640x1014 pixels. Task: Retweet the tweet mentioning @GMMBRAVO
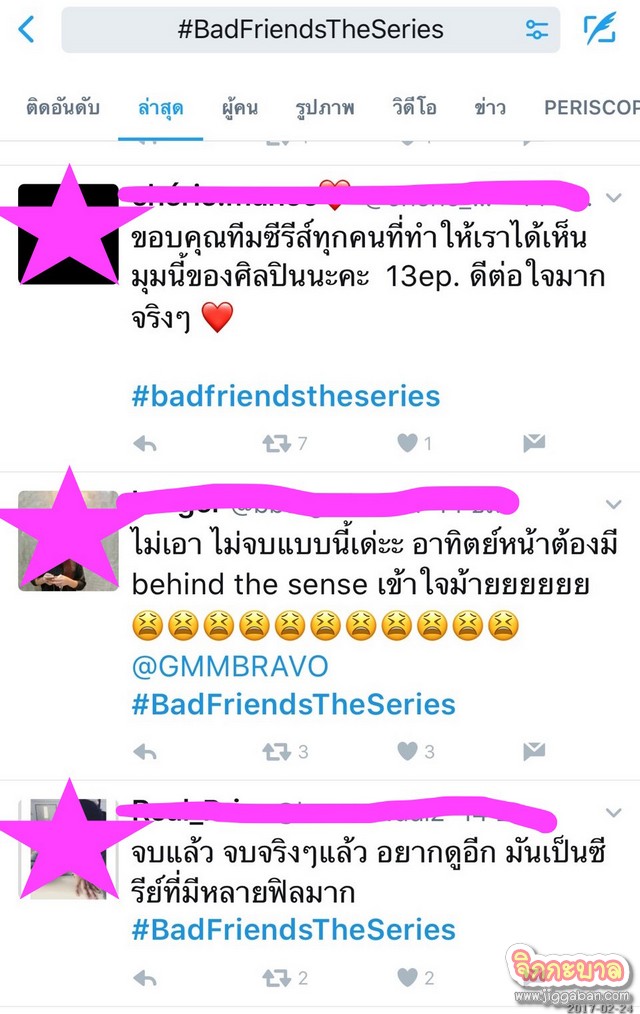[x=277, y=751]
